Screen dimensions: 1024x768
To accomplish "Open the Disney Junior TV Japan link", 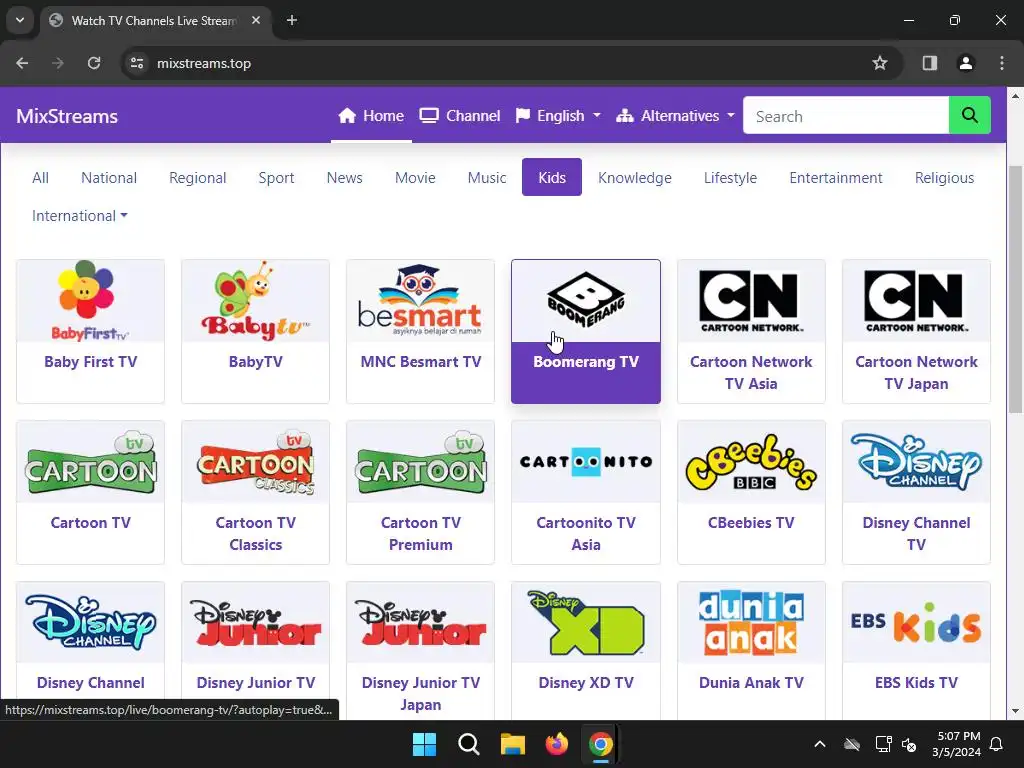I will point(421,694).
